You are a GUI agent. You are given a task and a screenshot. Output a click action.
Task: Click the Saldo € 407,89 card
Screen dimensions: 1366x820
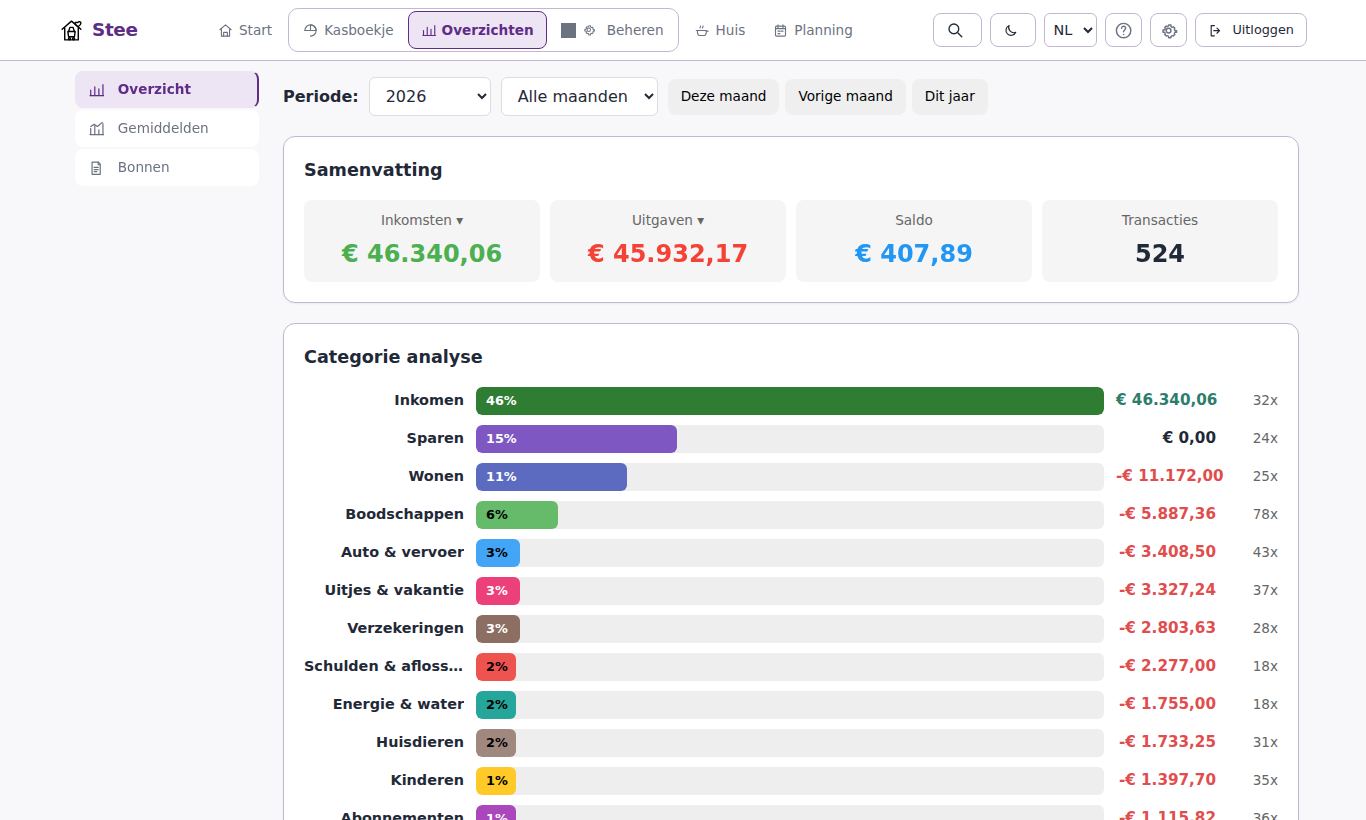point(914,241)
